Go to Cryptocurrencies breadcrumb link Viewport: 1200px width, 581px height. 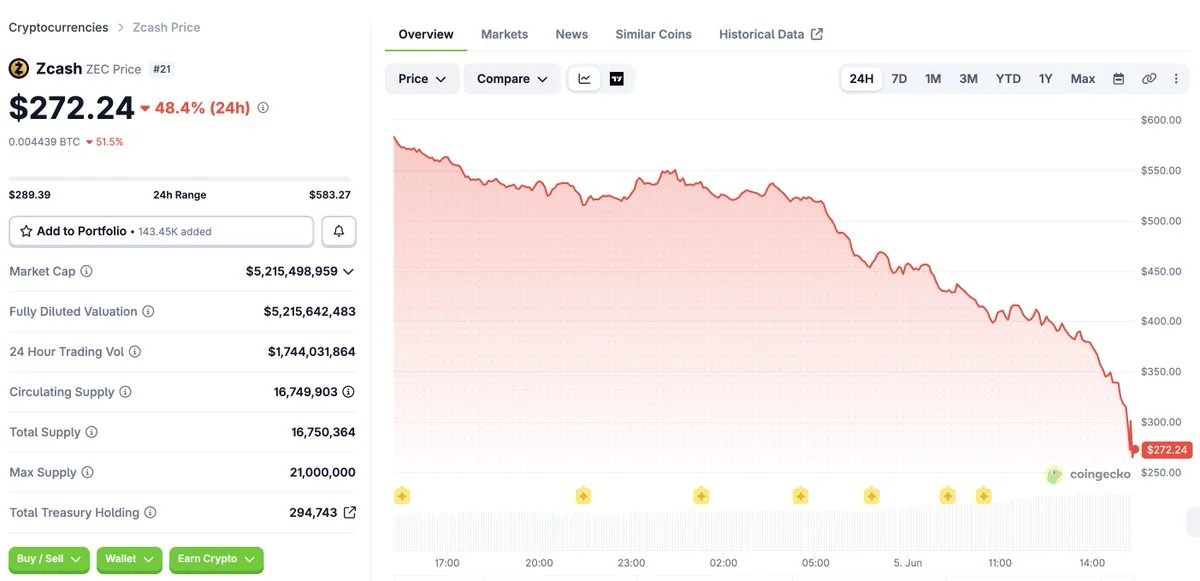tap(59, 27)
